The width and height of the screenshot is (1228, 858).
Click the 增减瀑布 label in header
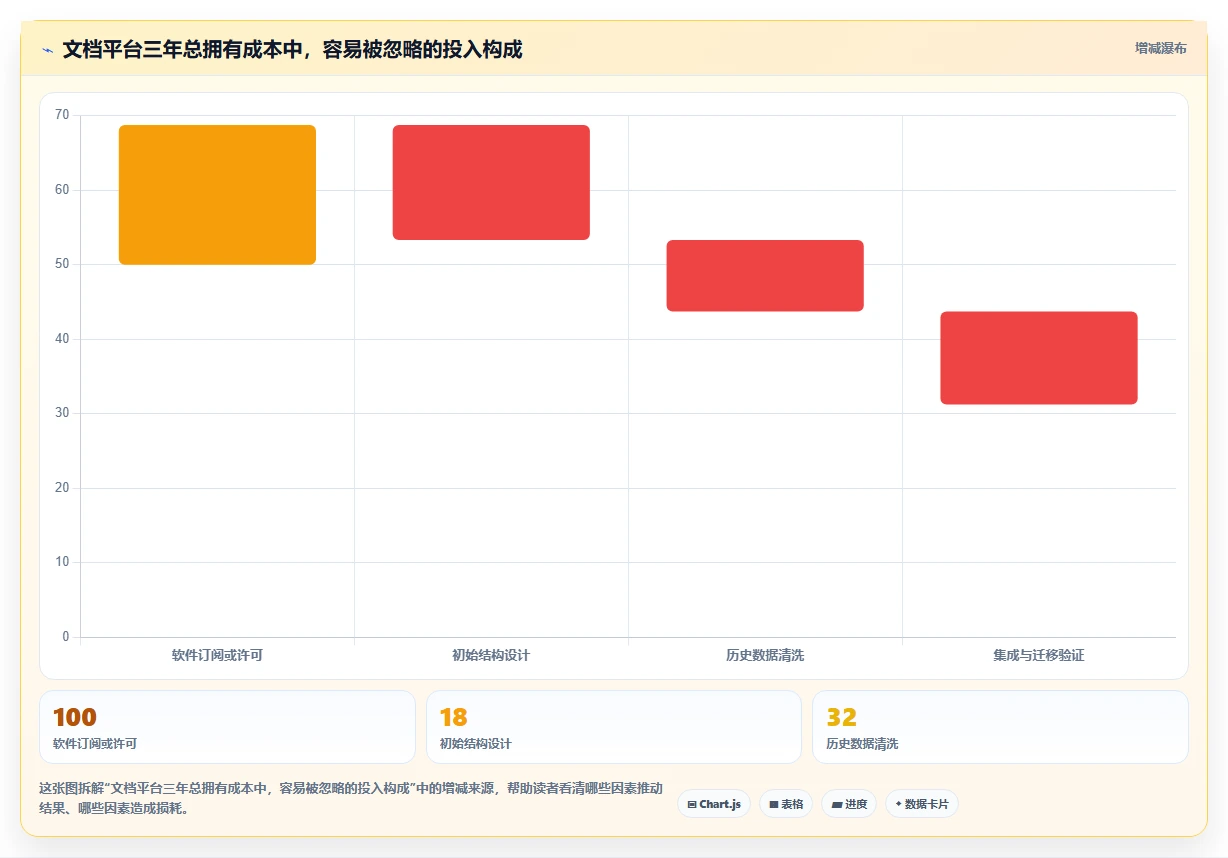pyautogui.click(x=1161, y=48)
